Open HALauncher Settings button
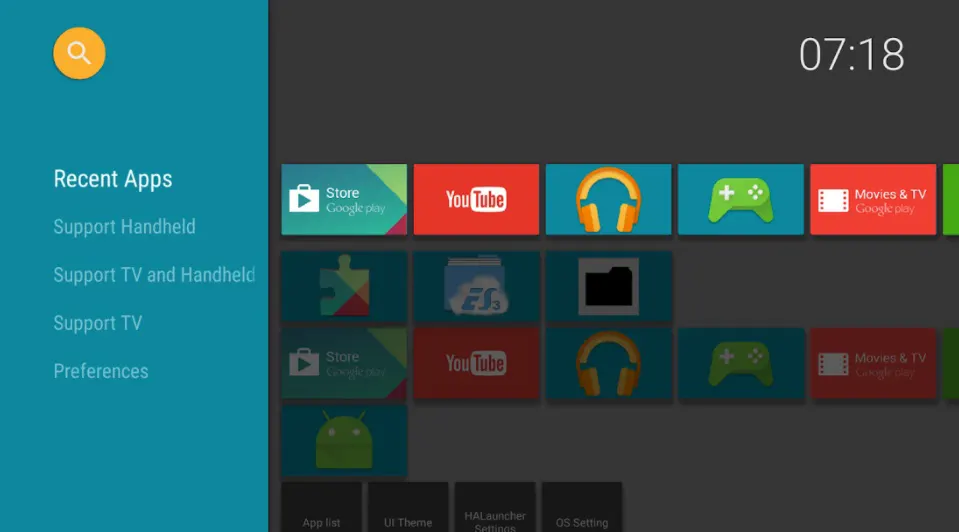The height and width of the screenshot is (532, 959). pos(495,507)
